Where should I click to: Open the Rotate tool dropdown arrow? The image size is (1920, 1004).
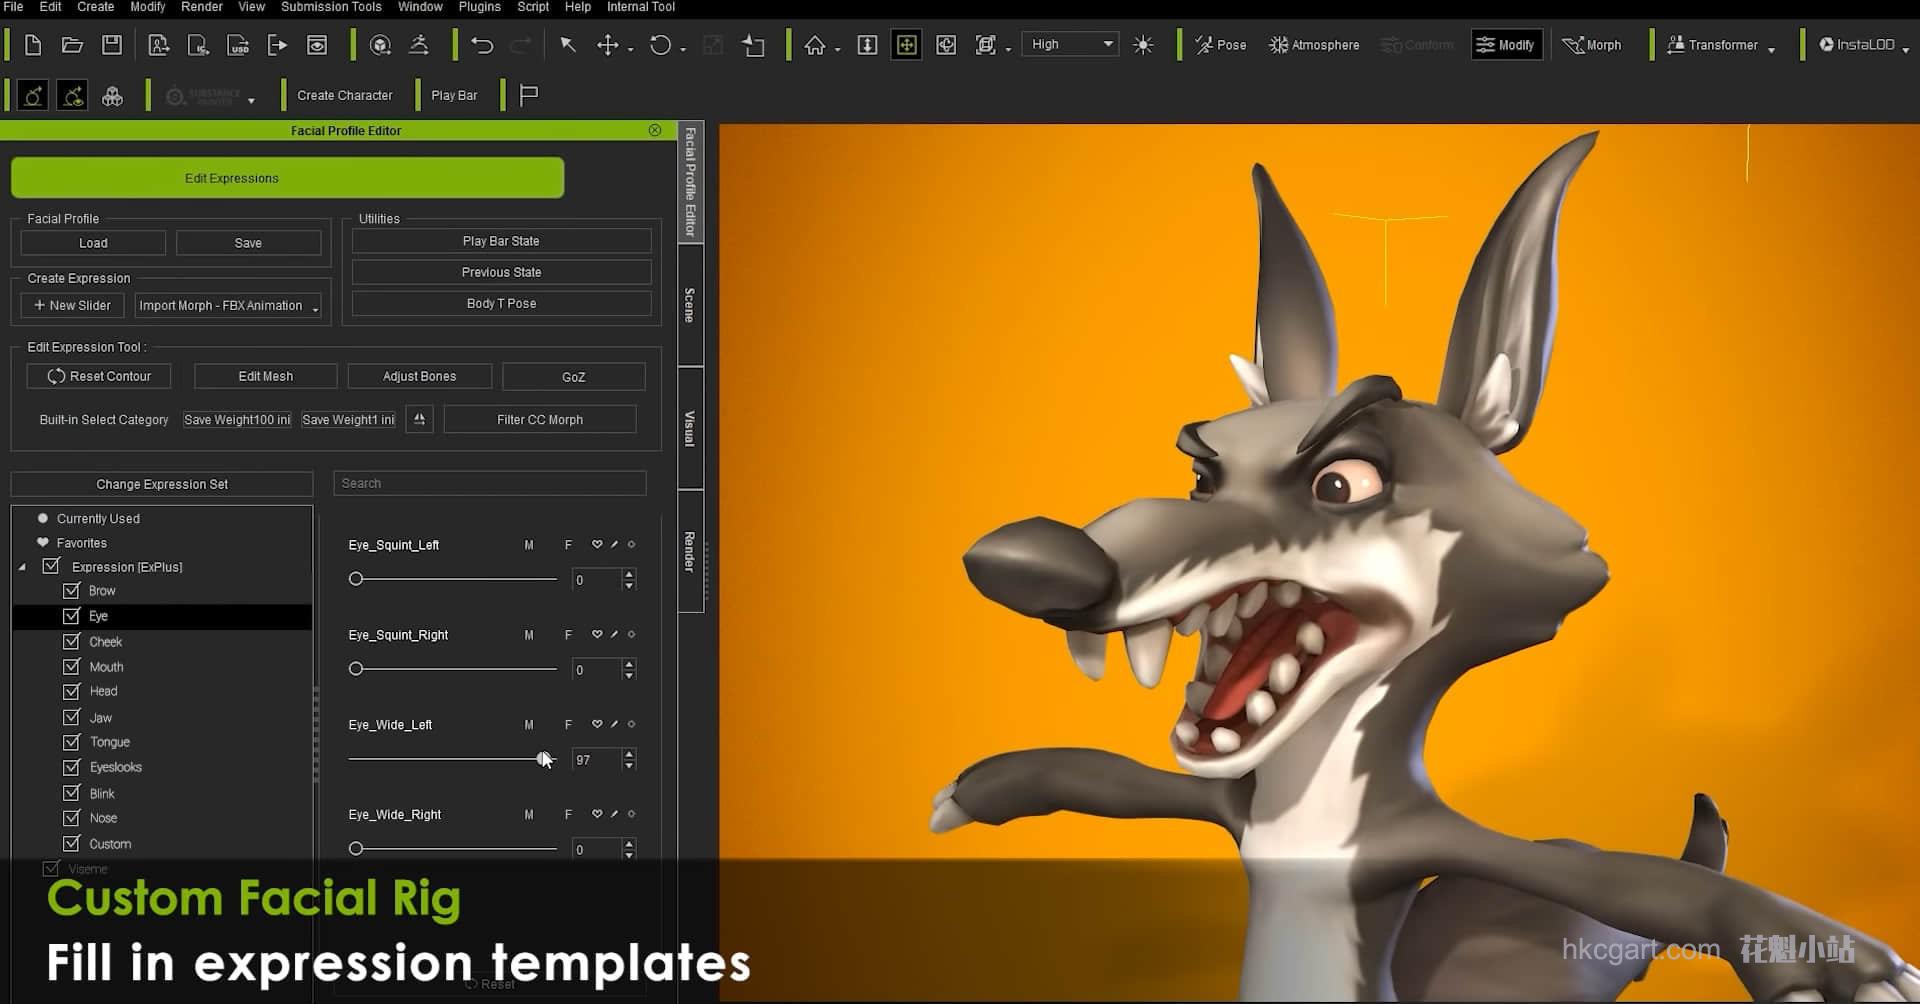click(x=683, y=49)
